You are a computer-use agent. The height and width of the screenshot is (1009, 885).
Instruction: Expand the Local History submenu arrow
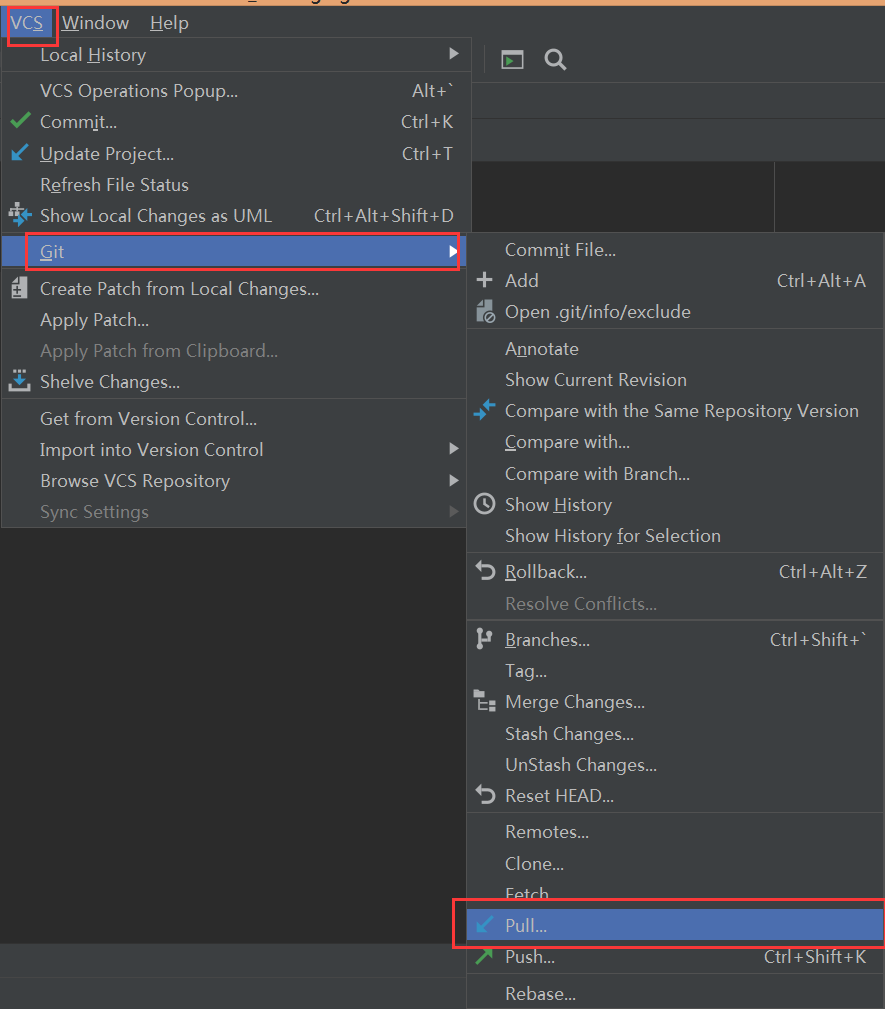pyautogui.click(x=454, y=54)
